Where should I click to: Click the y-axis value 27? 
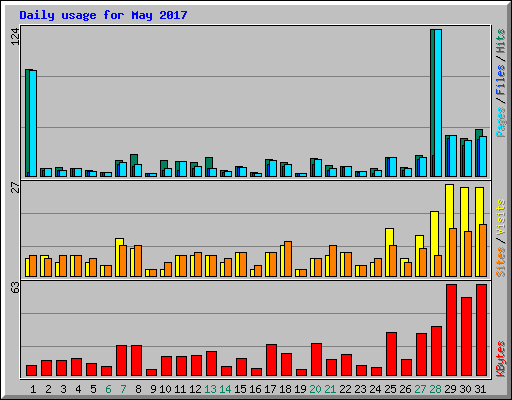coord(15,187)
